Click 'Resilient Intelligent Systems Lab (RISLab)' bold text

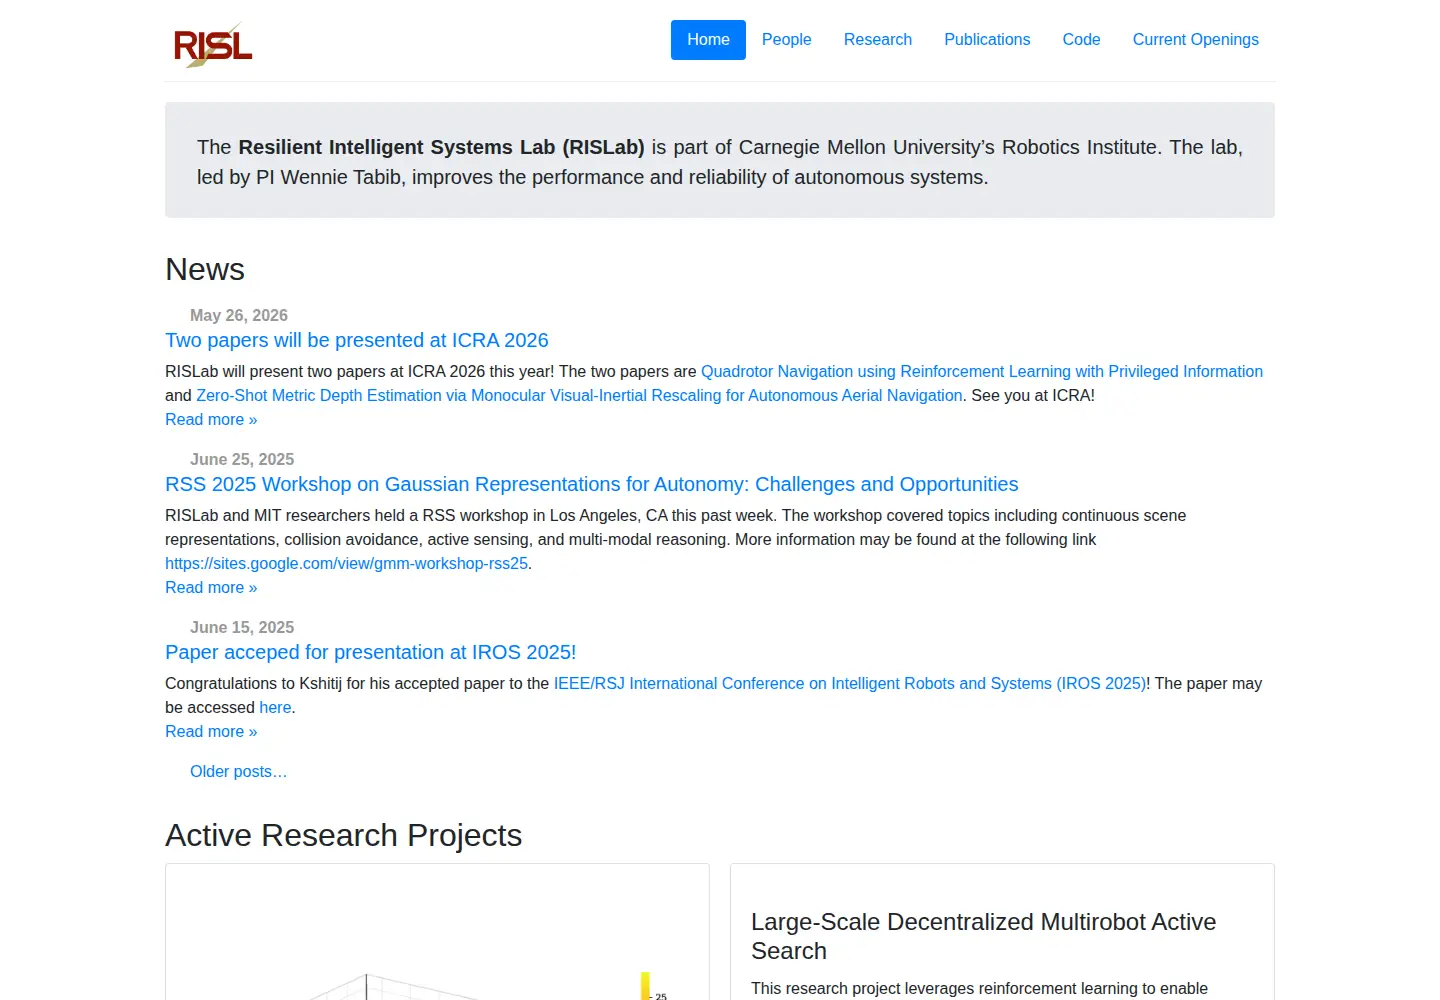click(x=441, y=147)
